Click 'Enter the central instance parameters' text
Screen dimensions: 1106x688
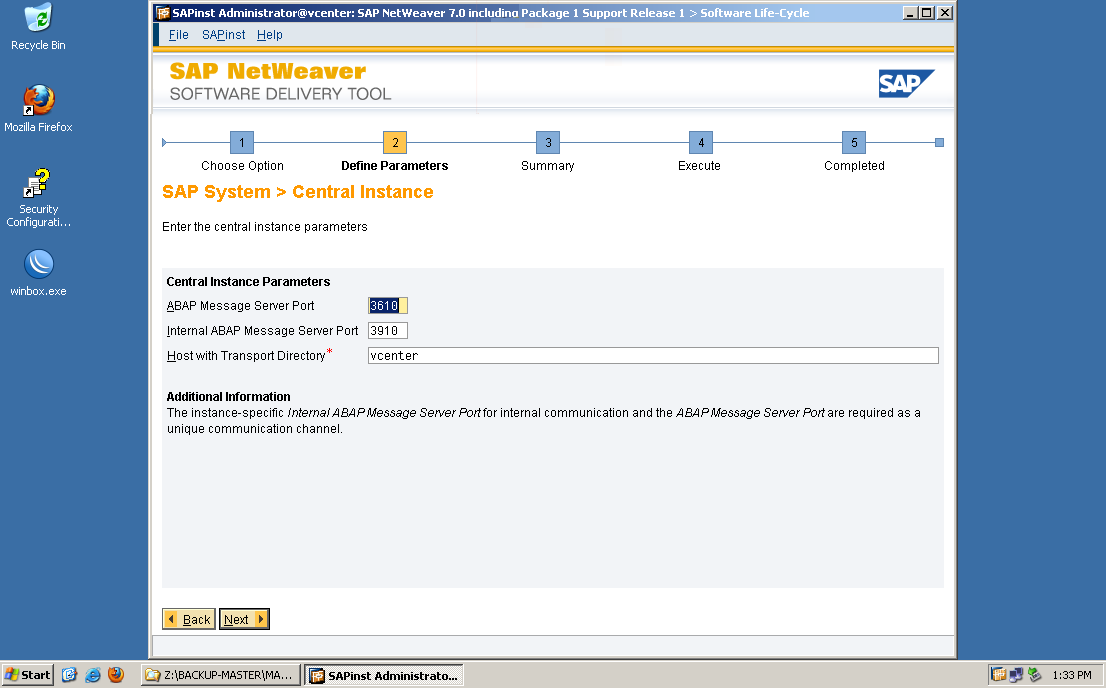[265, 227]
